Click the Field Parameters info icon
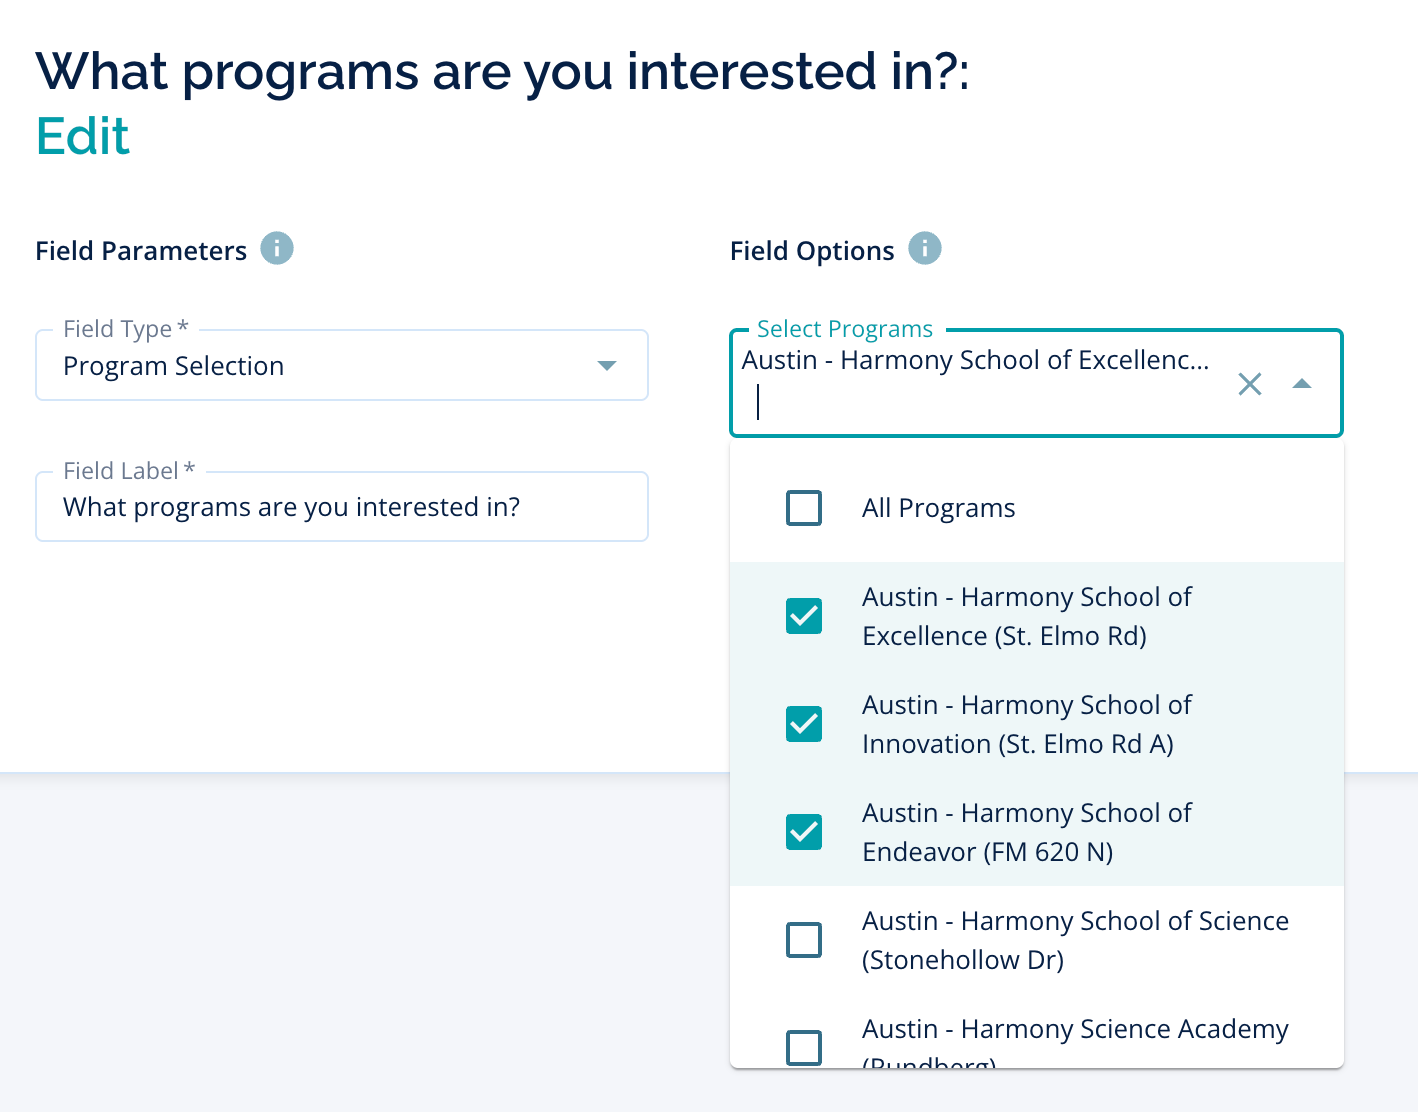Screen dimensions: 1418x1112 277,248
